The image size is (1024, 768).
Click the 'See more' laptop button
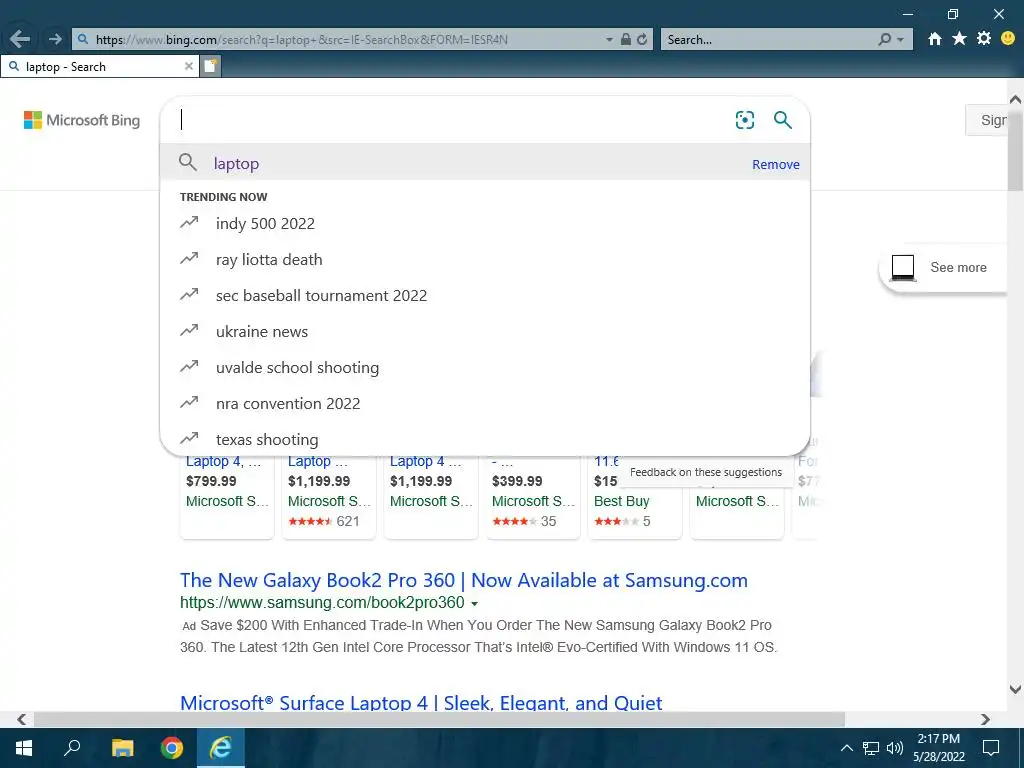(944, 267)
